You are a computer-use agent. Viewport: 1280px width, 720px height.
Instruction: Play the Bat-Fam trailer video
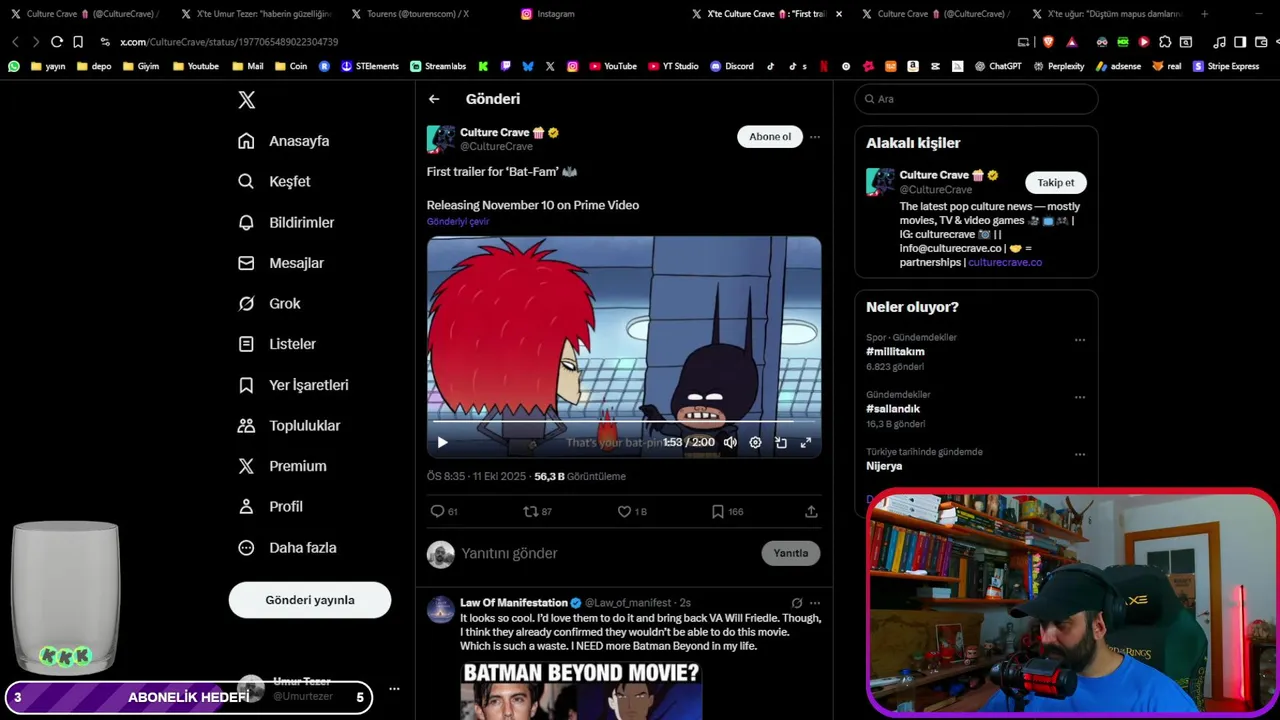tap(442, 442)
